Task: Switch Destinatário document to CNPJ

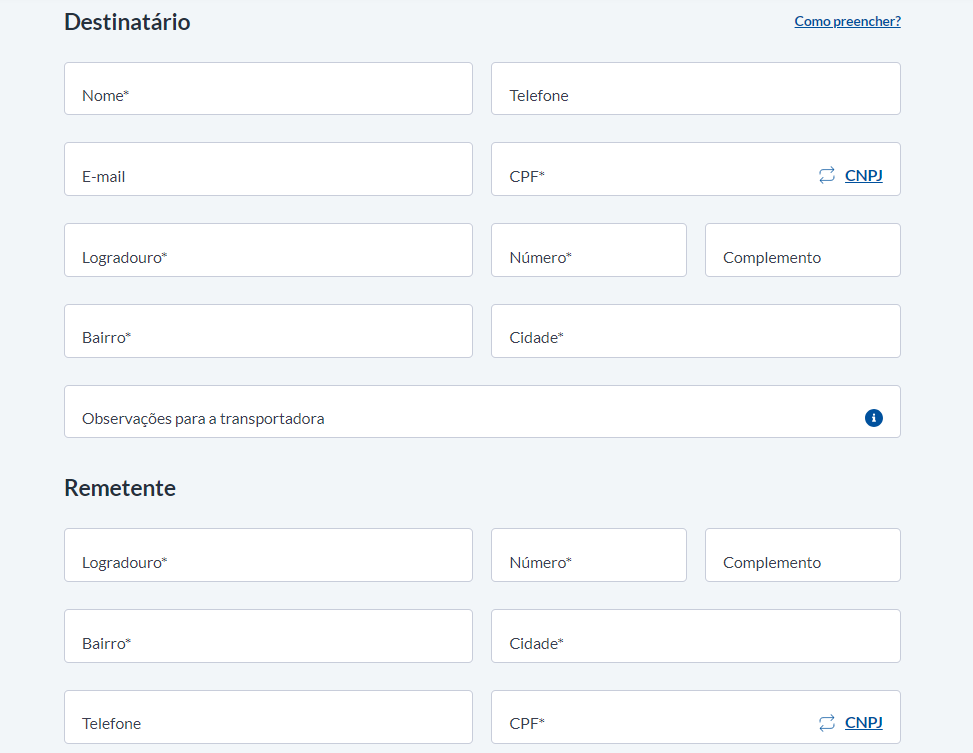Action: tap(863, 176)
